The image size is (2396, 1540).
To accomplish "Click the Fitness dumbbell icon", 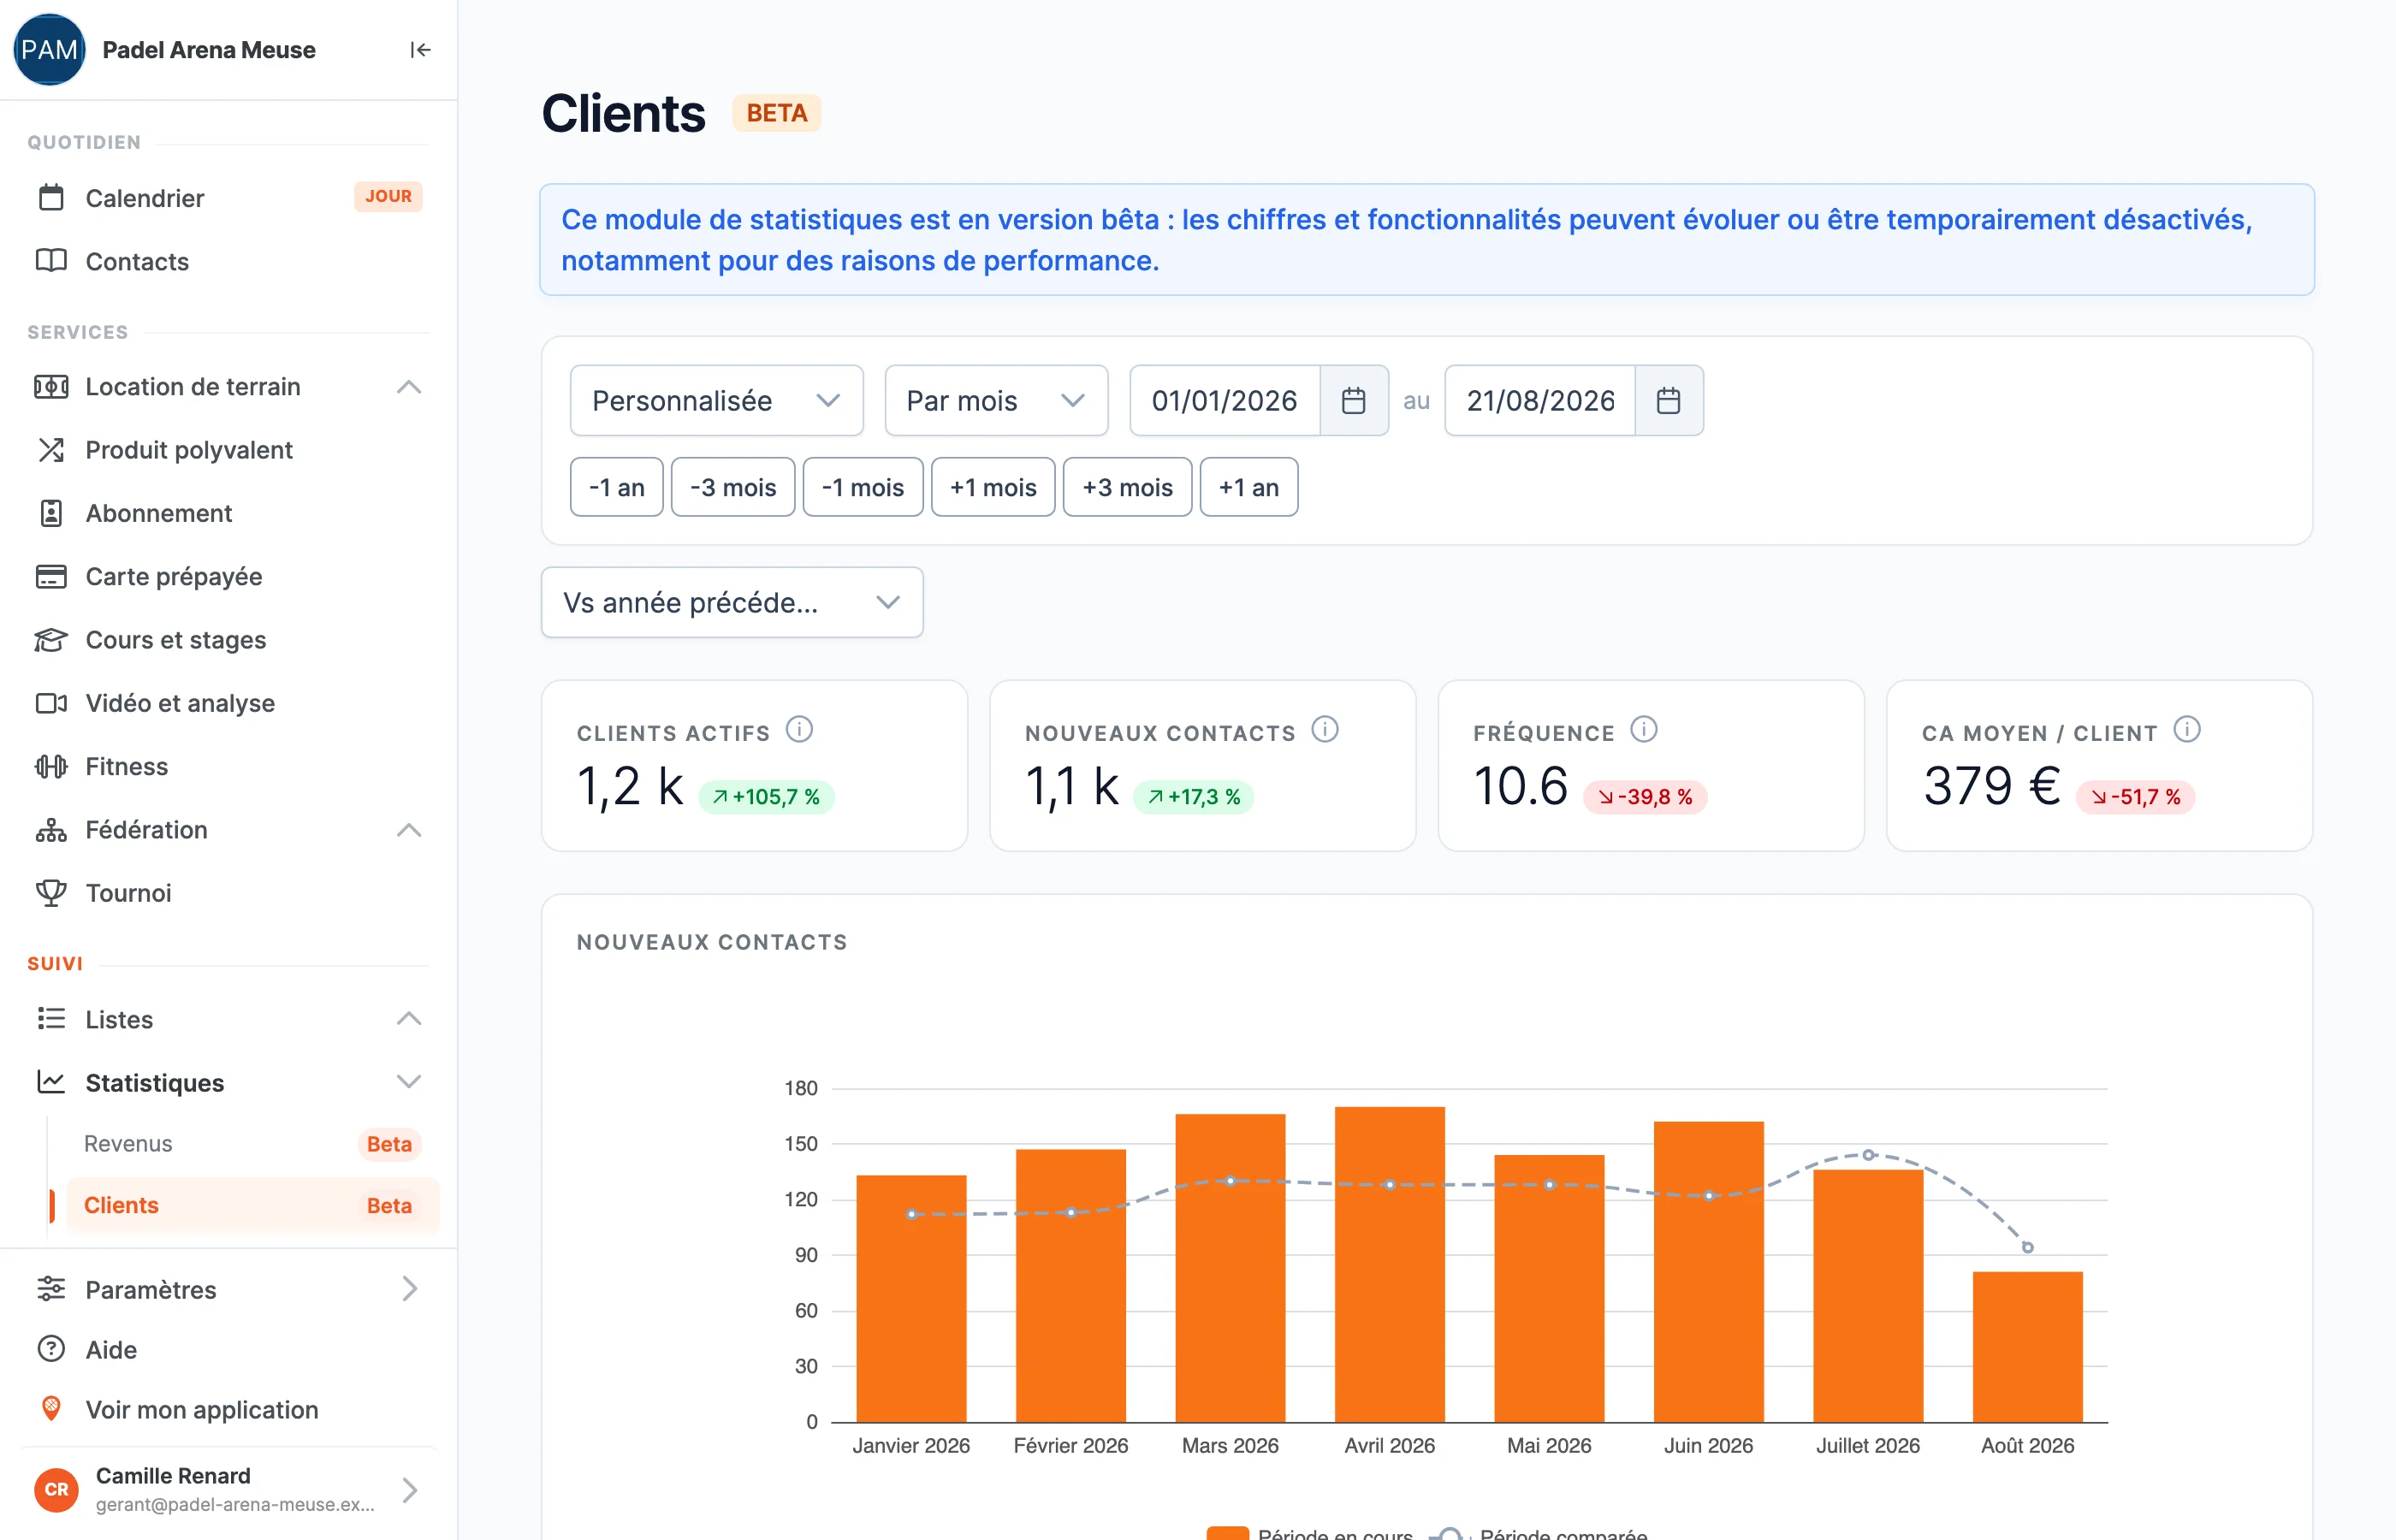I will coord(51,767).
